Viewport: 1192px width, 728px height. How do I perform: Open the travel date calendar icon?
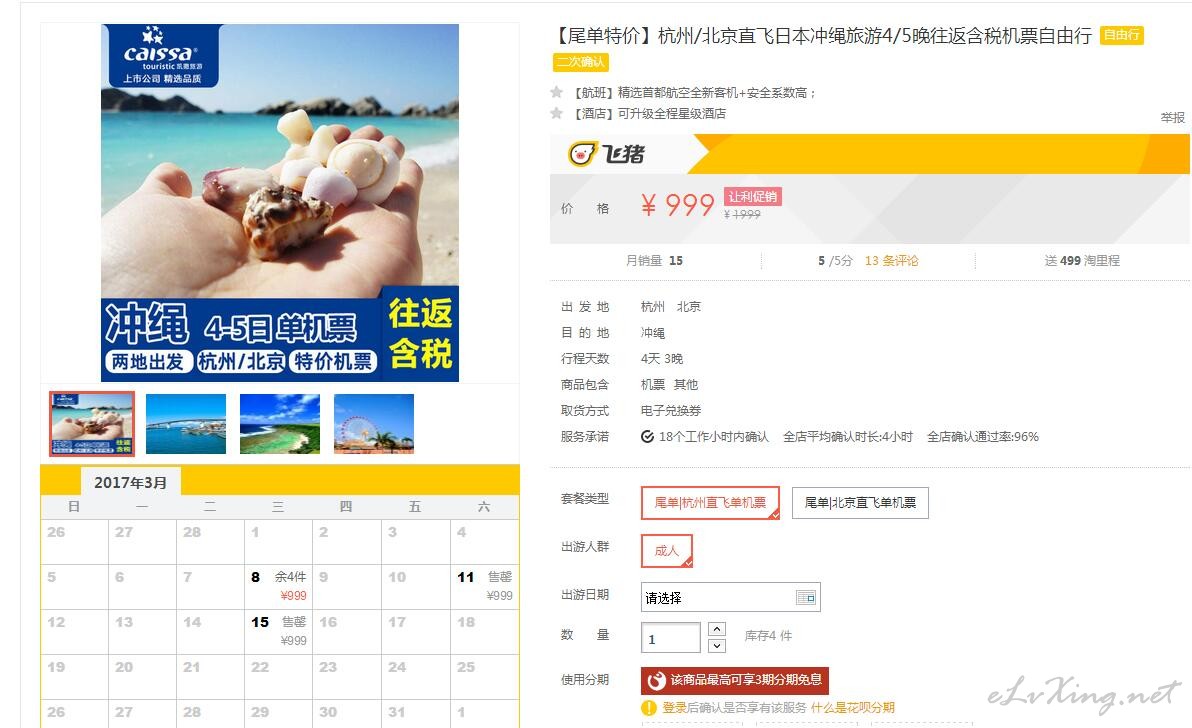pyautogui.click(x=806, y=597)
